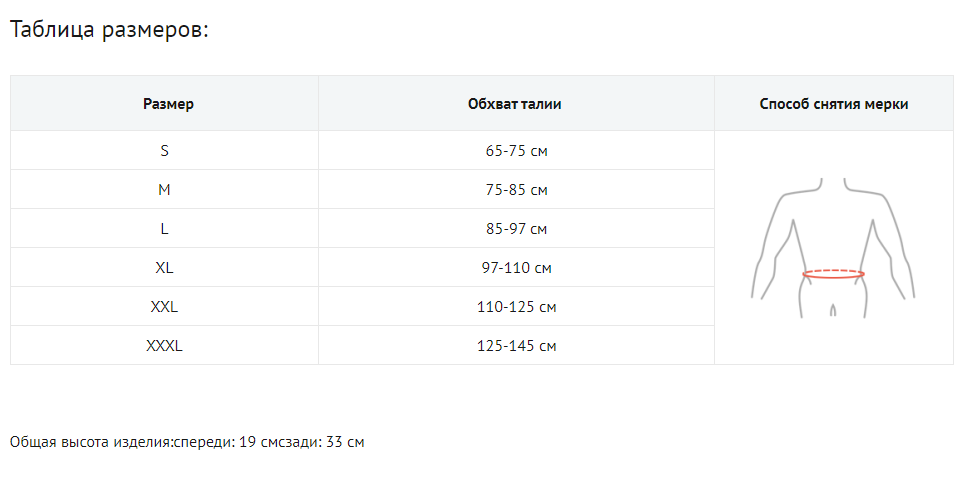
Task: Select the M size cell
Action: pos(164,190)
